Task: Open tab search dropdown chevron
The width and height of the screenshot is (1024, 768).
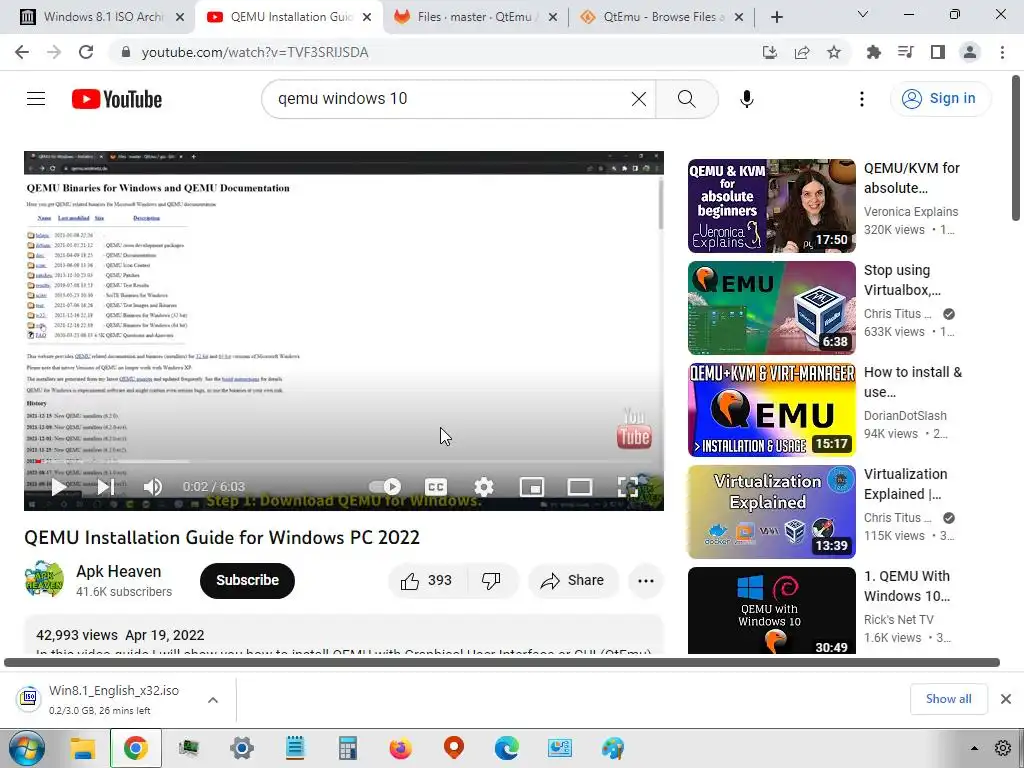Action: (862, 14)
